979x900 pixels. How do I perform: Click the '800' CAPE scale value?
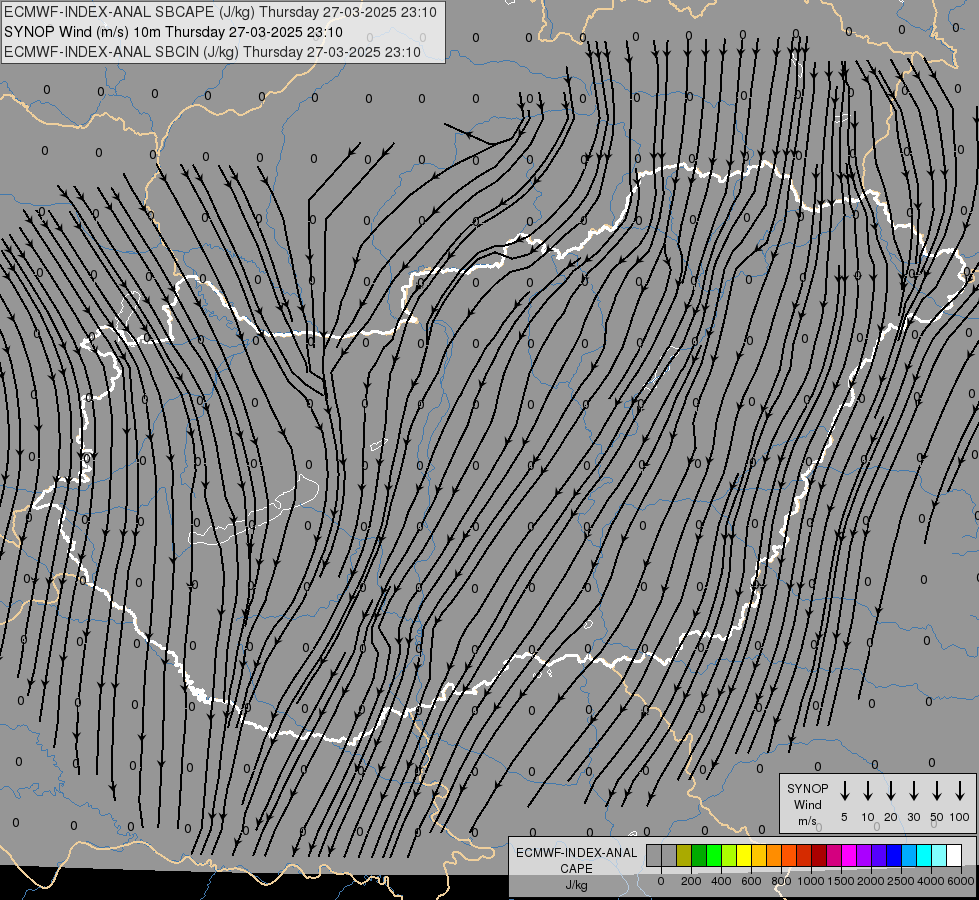[781, 881]
